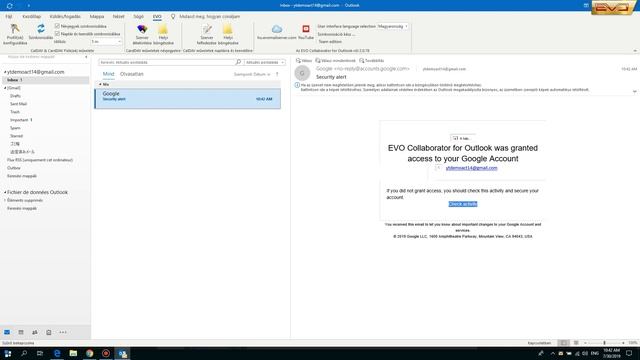Open the sort by date dropdown
Screen dimensions: 640x360
(252, 74)
